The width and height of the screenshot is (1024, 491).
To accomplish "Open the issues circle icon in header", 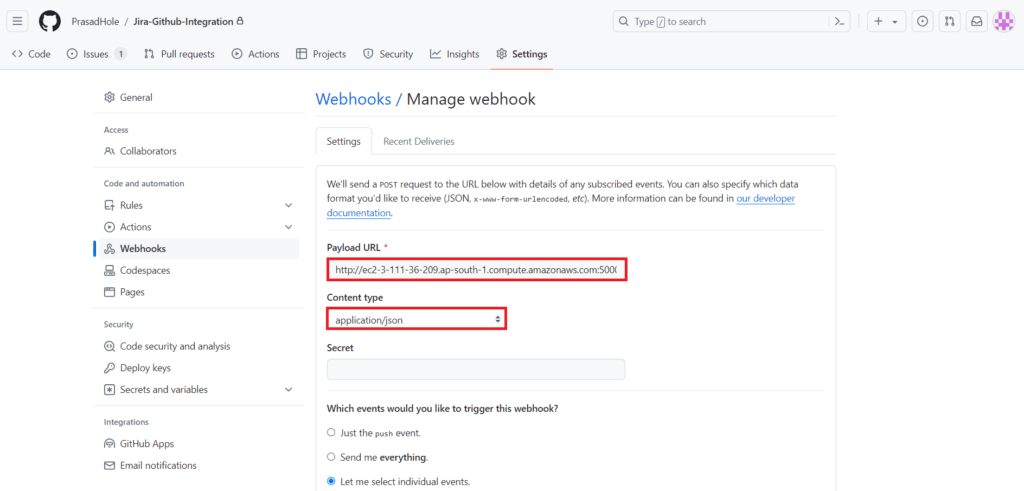I will click(922, 22).
